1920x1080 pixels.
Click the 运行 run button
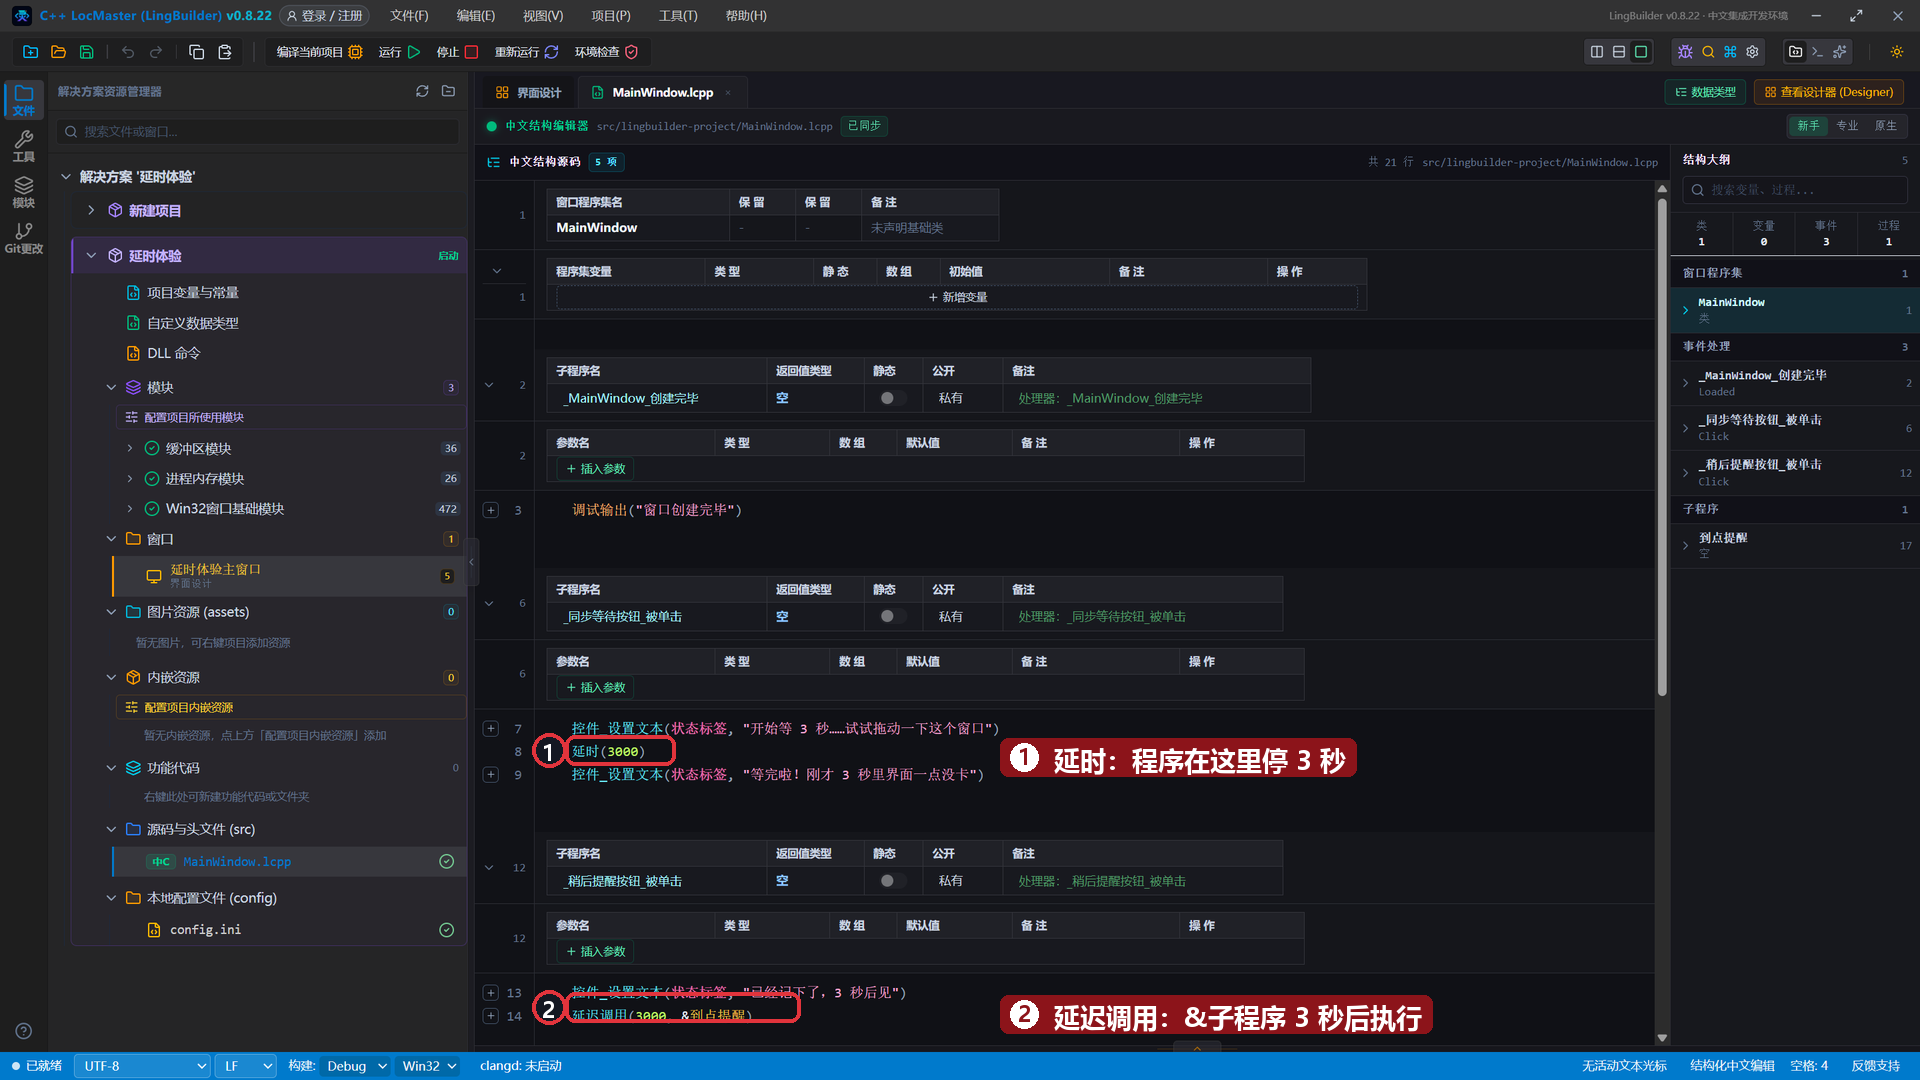399,52
